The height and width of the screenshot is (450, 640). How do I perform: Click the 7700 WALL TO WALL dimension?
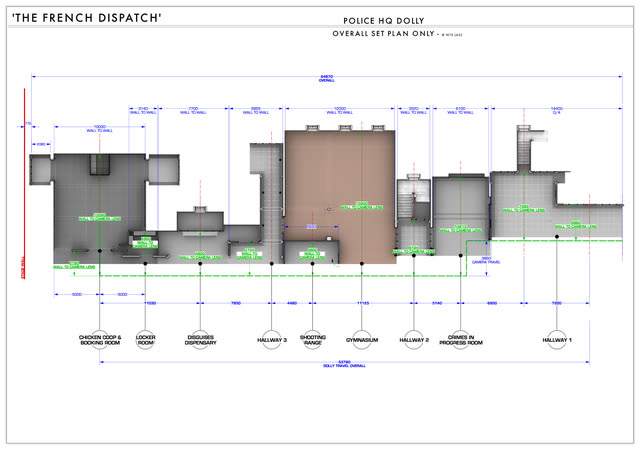pyautogui.click(x=193, y=110)
